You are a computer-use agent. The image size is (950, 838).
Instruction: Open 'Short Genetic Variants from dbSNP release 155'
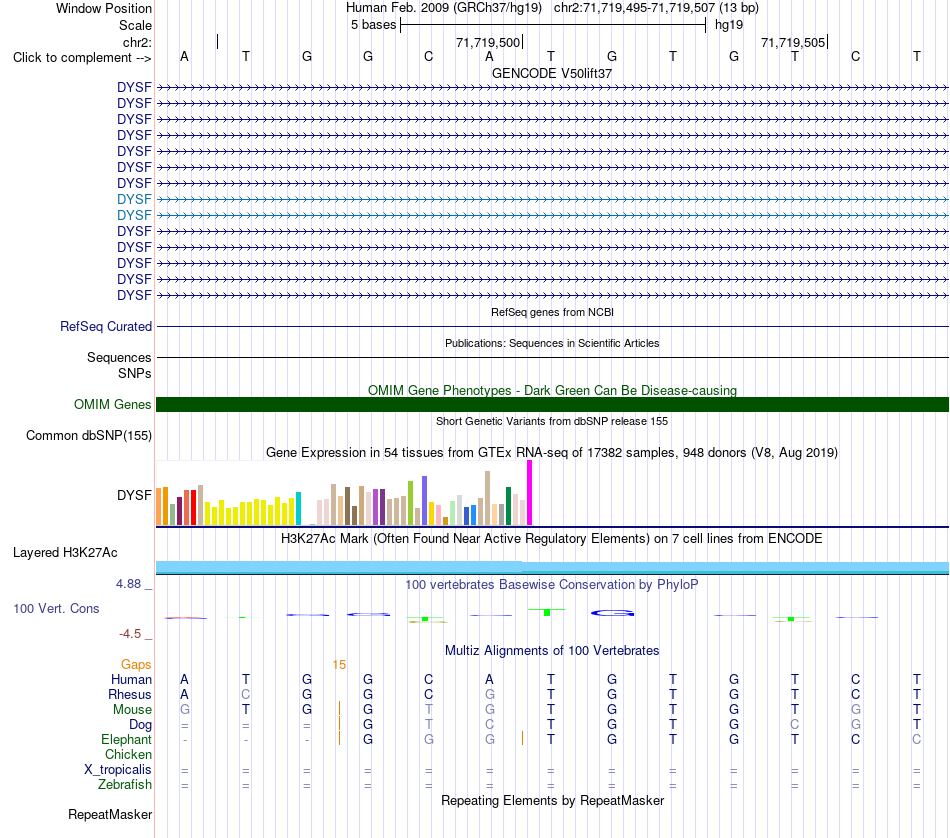[552, 421]
